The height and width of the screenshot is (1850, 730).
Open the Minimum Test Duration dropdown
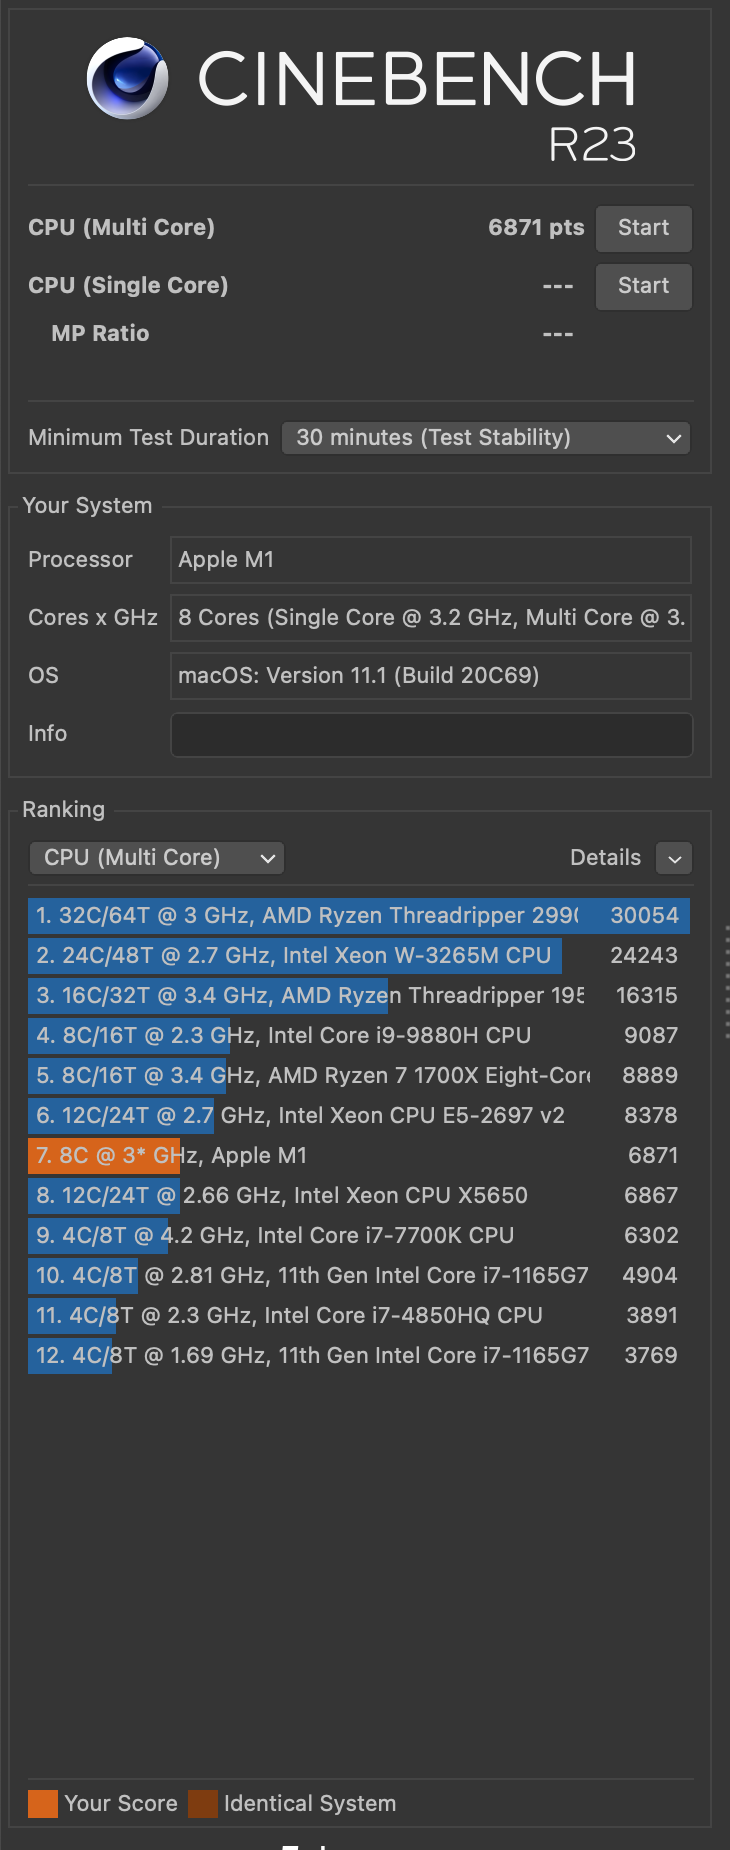click(x=486, y=438)
